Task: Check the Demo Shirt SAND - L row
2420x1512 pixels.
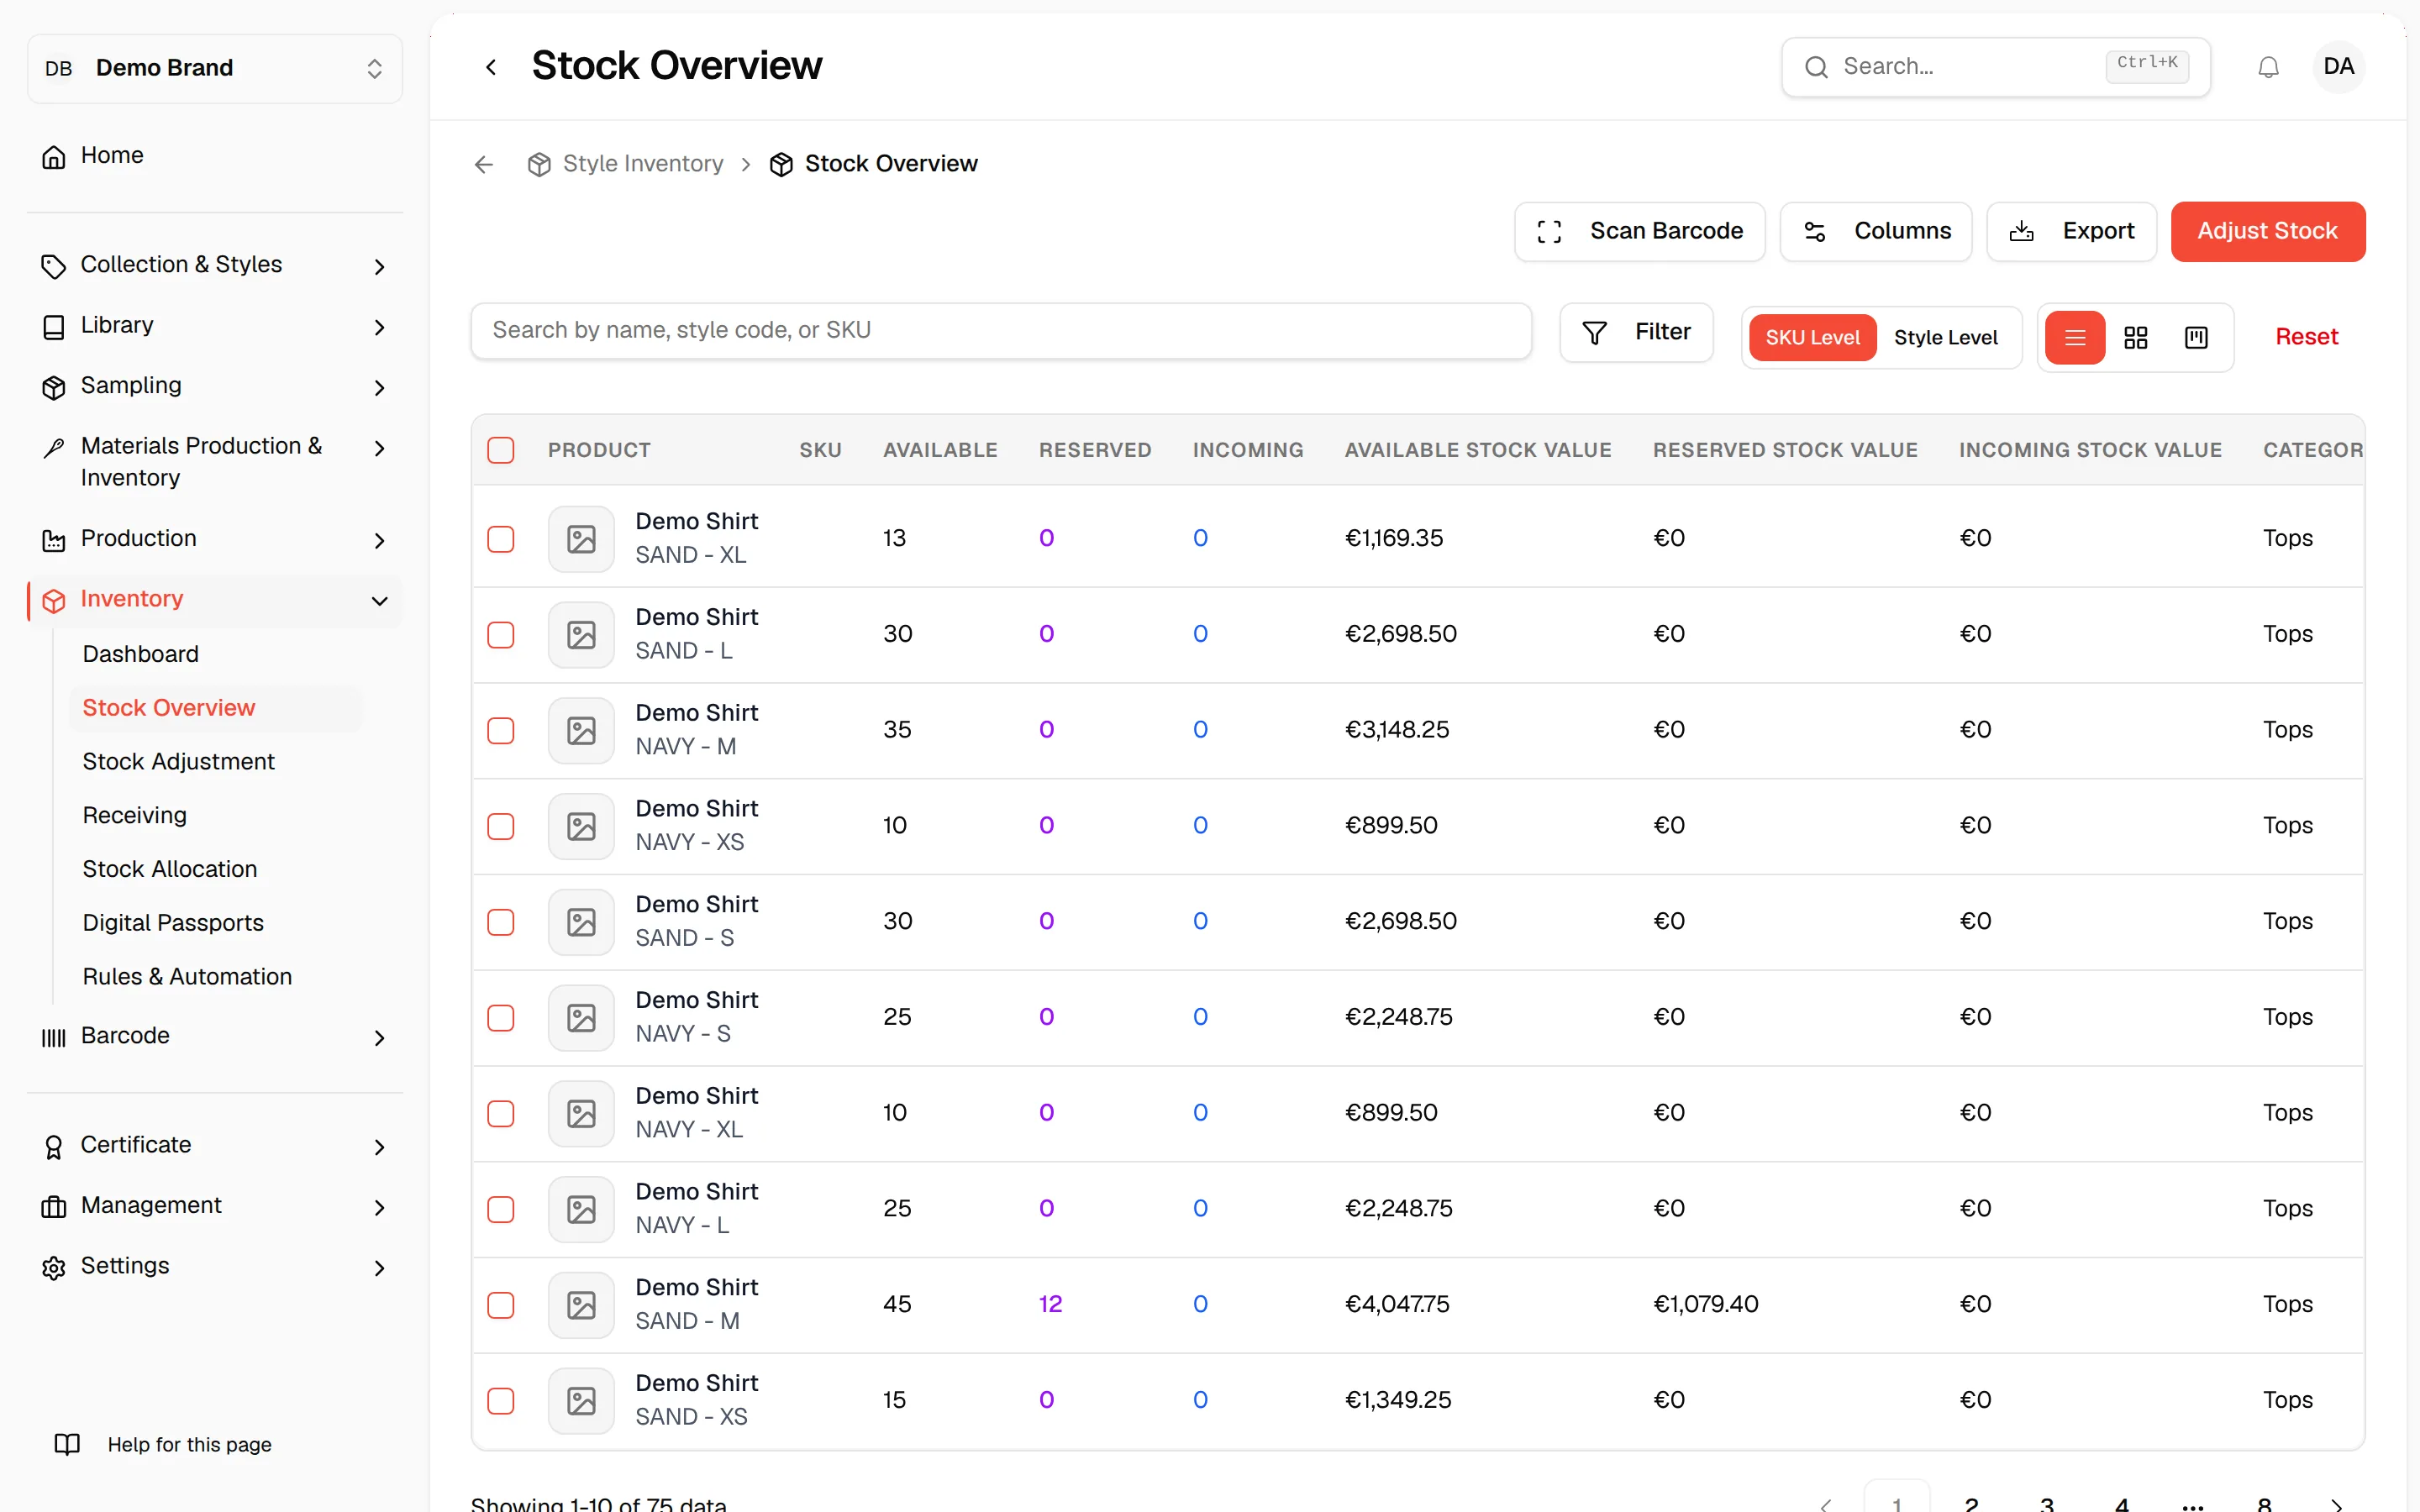Action: (501, 635)
